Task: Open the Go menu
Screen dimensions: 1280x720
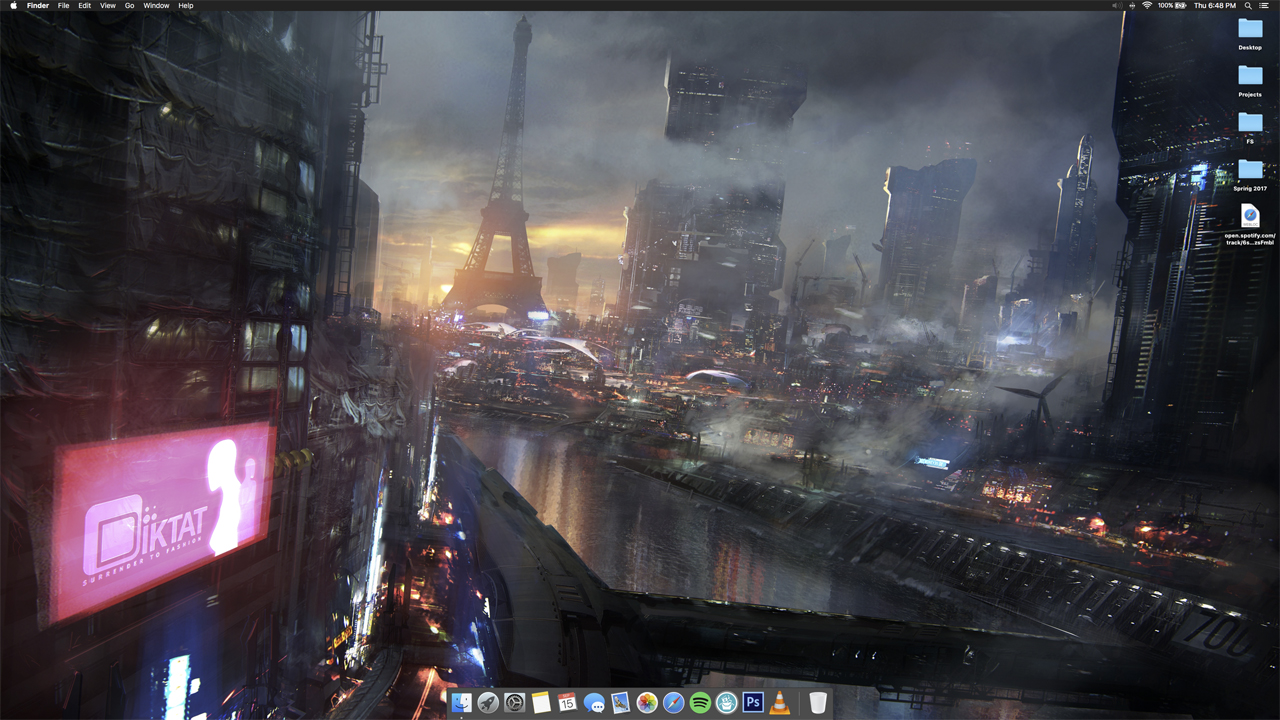Action: click(x=129, y=5)
